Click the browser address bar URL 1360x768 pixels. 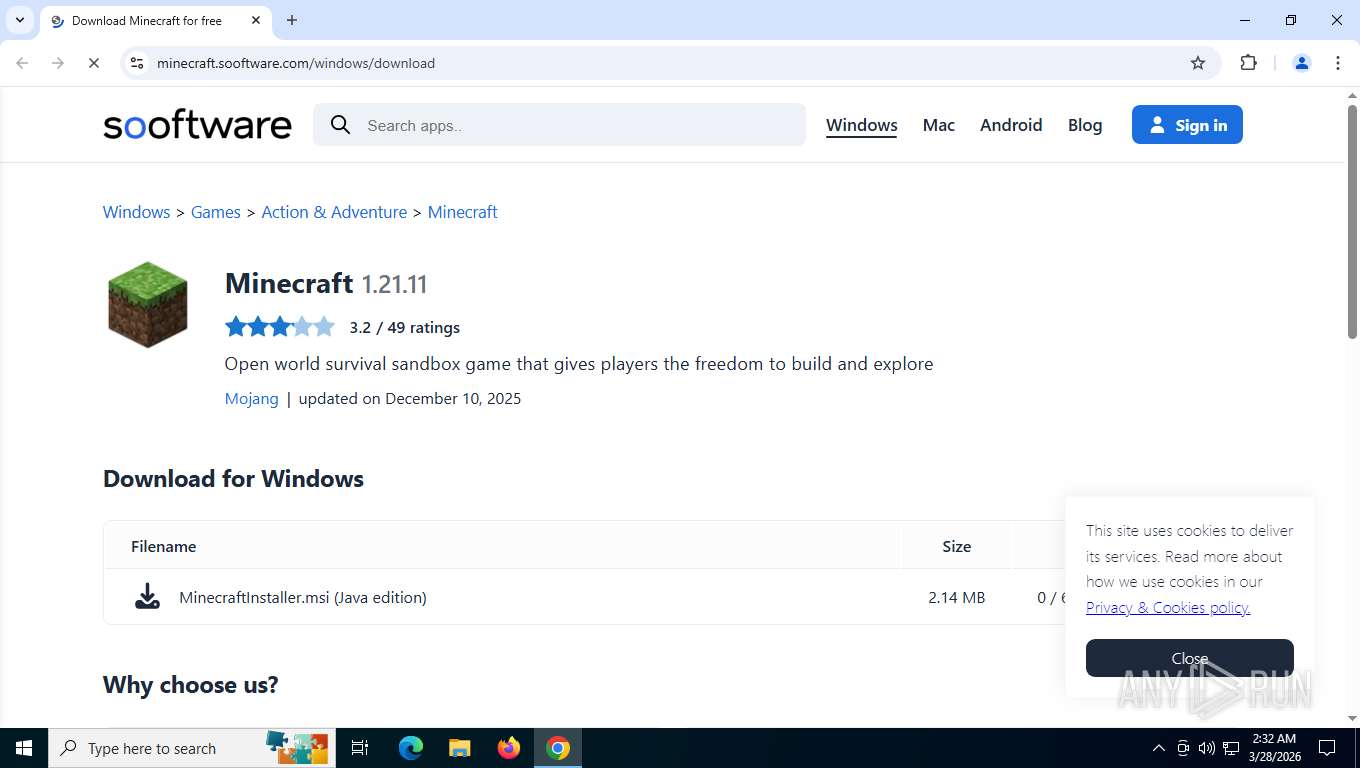[x=296, y=63]
